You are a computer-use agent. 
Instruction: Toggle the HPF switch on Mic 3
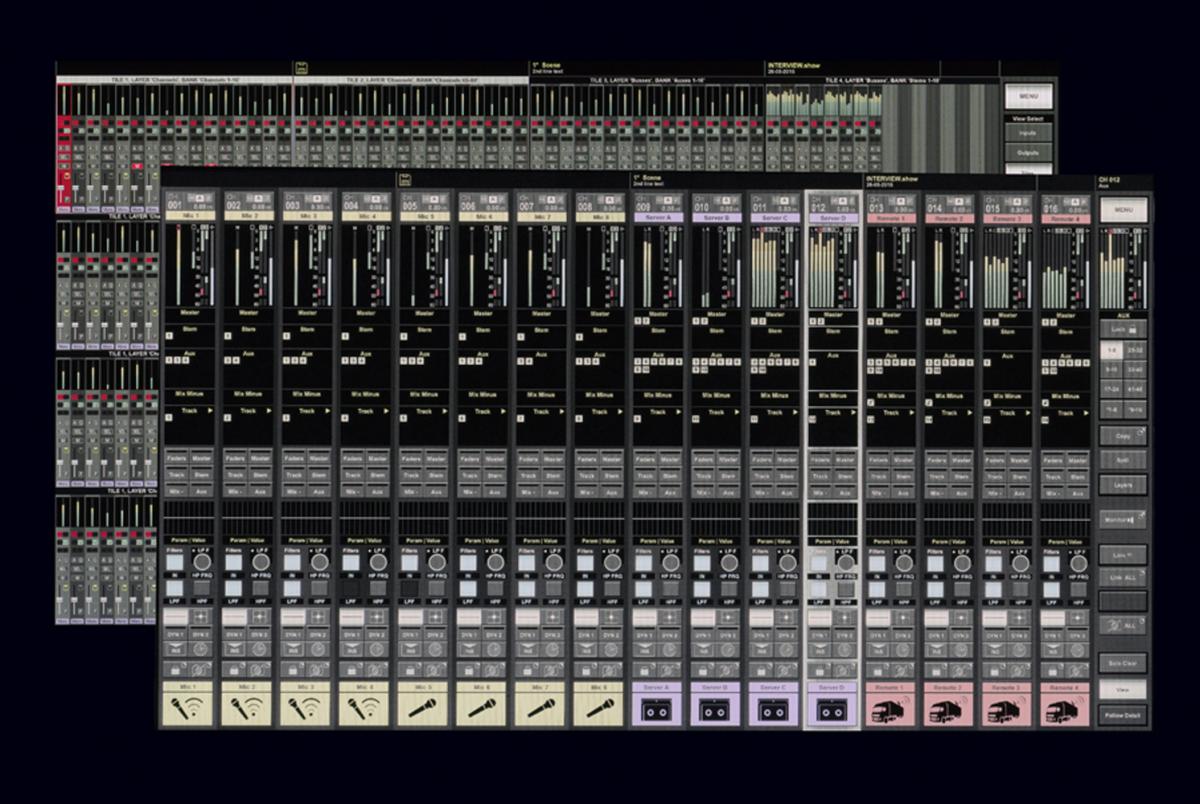tap(319, 588)
